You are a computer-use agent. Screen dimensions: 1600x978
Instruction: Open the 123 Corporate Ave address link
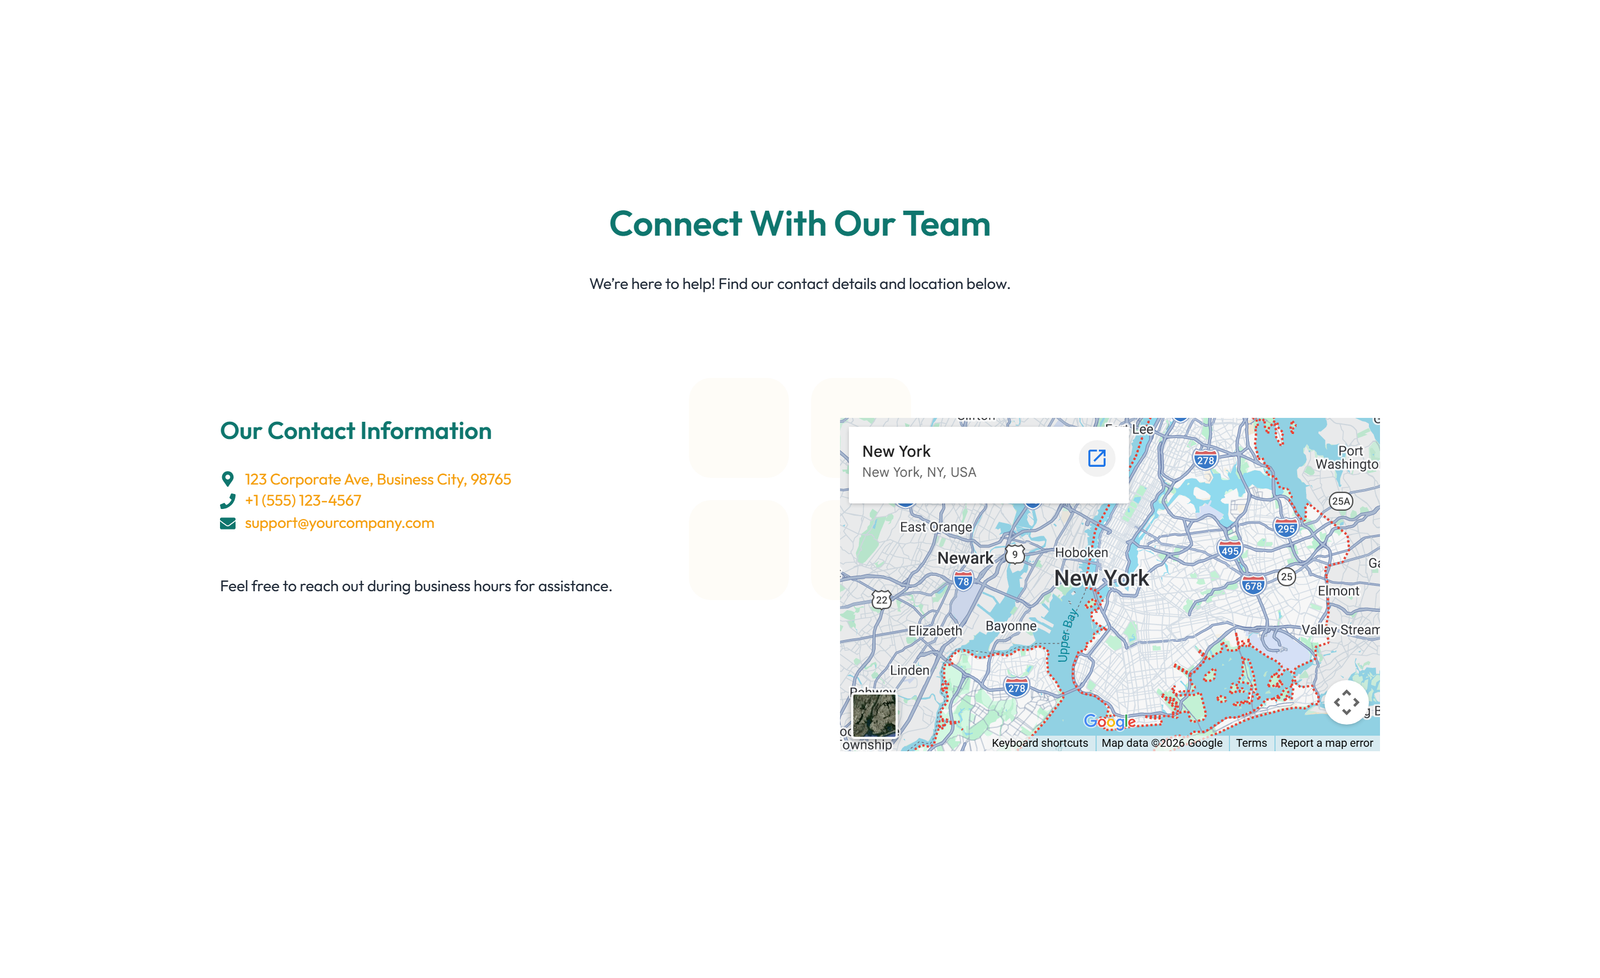[x=378, y=479]
